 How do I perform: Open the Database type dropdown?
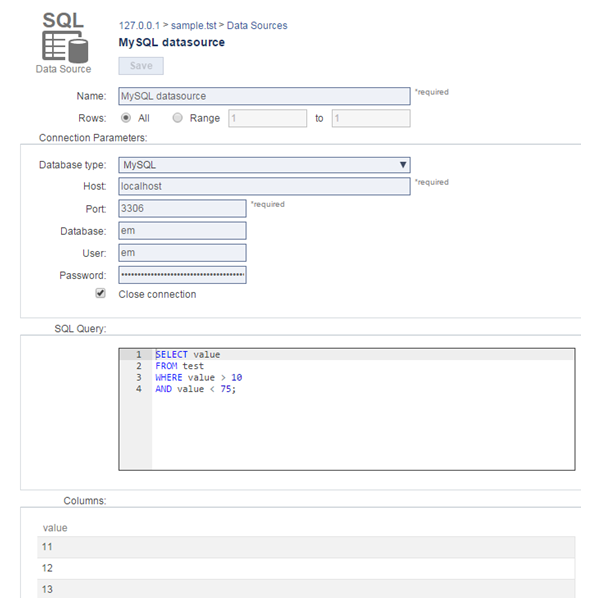pyautogui.click(x=264, y=165)
